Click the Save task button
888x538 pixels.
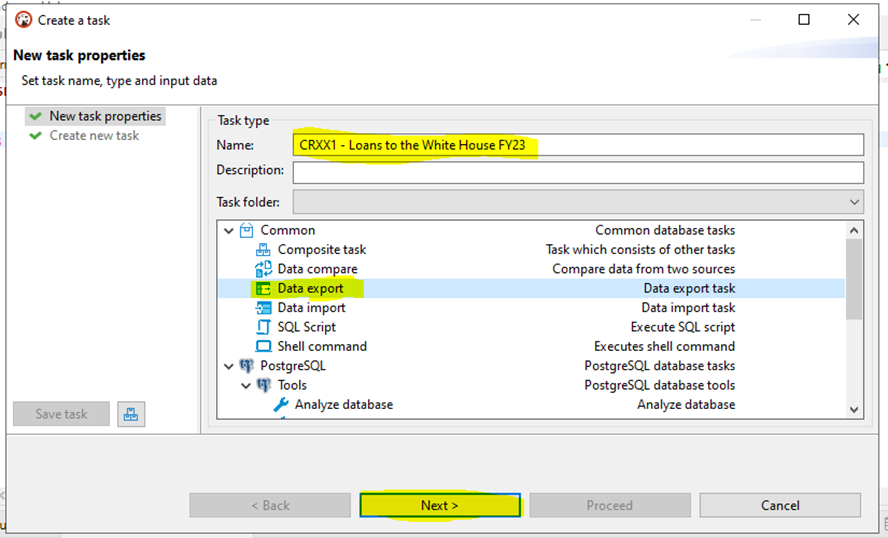tap(61, 414)
